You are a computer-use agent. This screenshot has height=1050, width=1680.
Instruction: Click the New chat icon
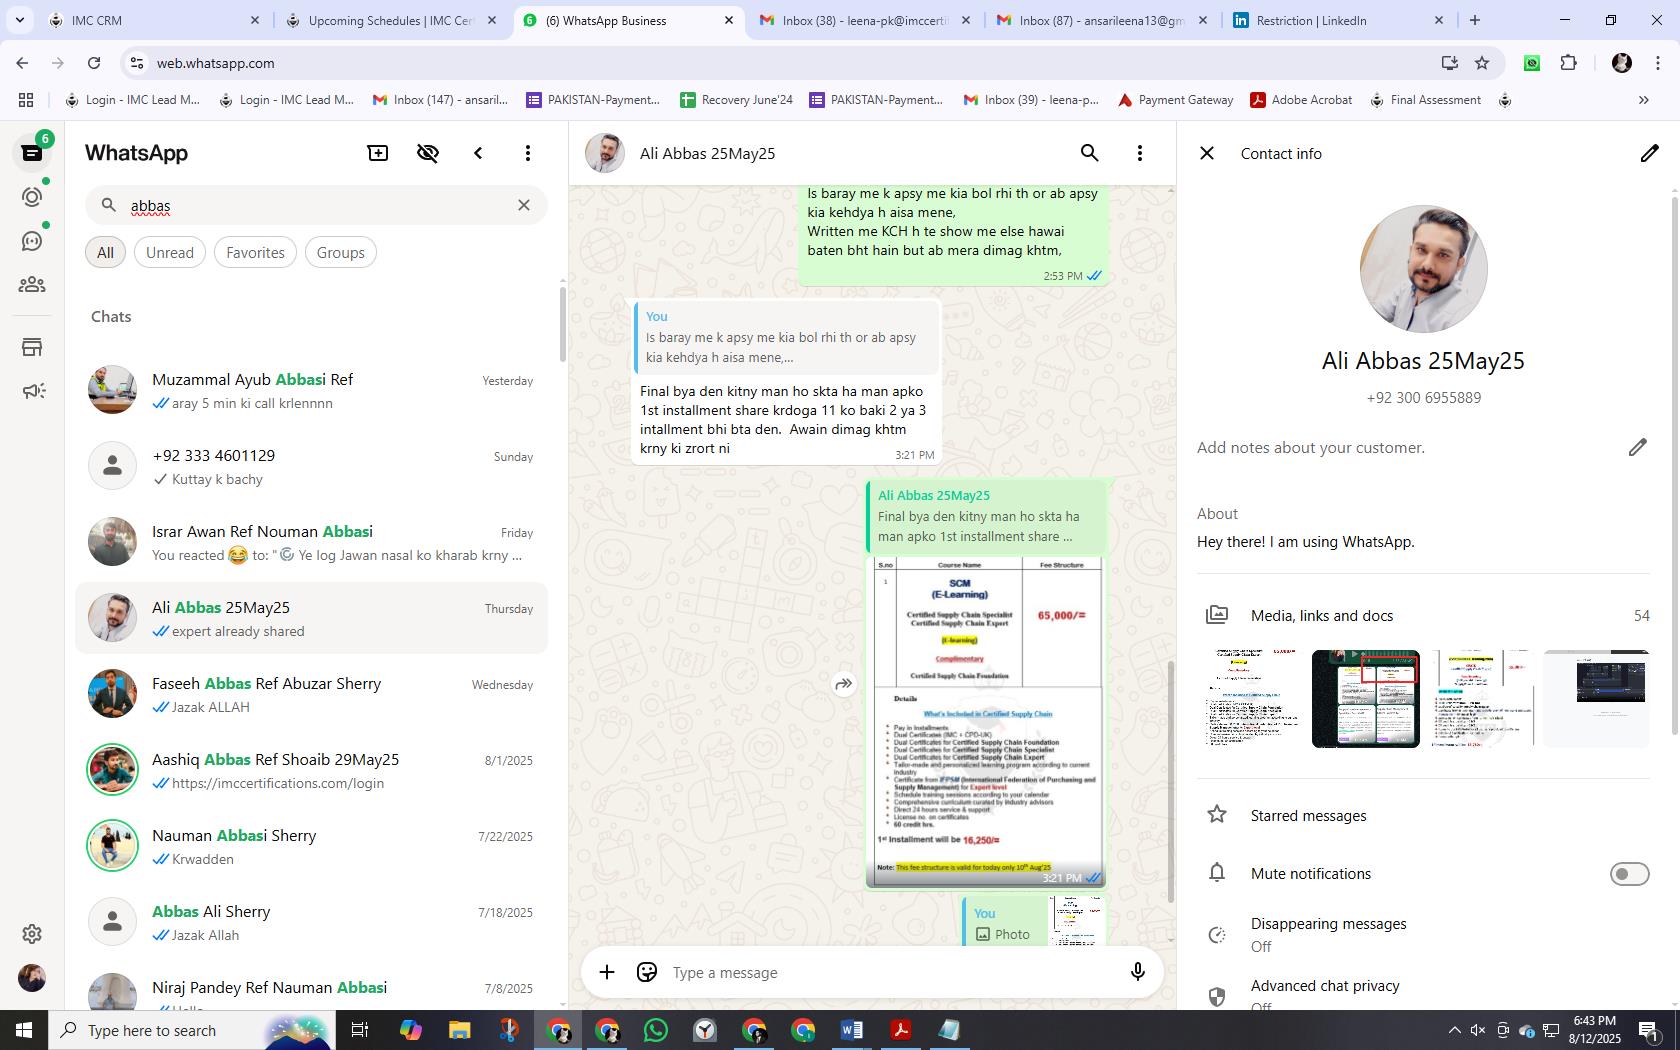pyautogui.click(x=378, y=153)
